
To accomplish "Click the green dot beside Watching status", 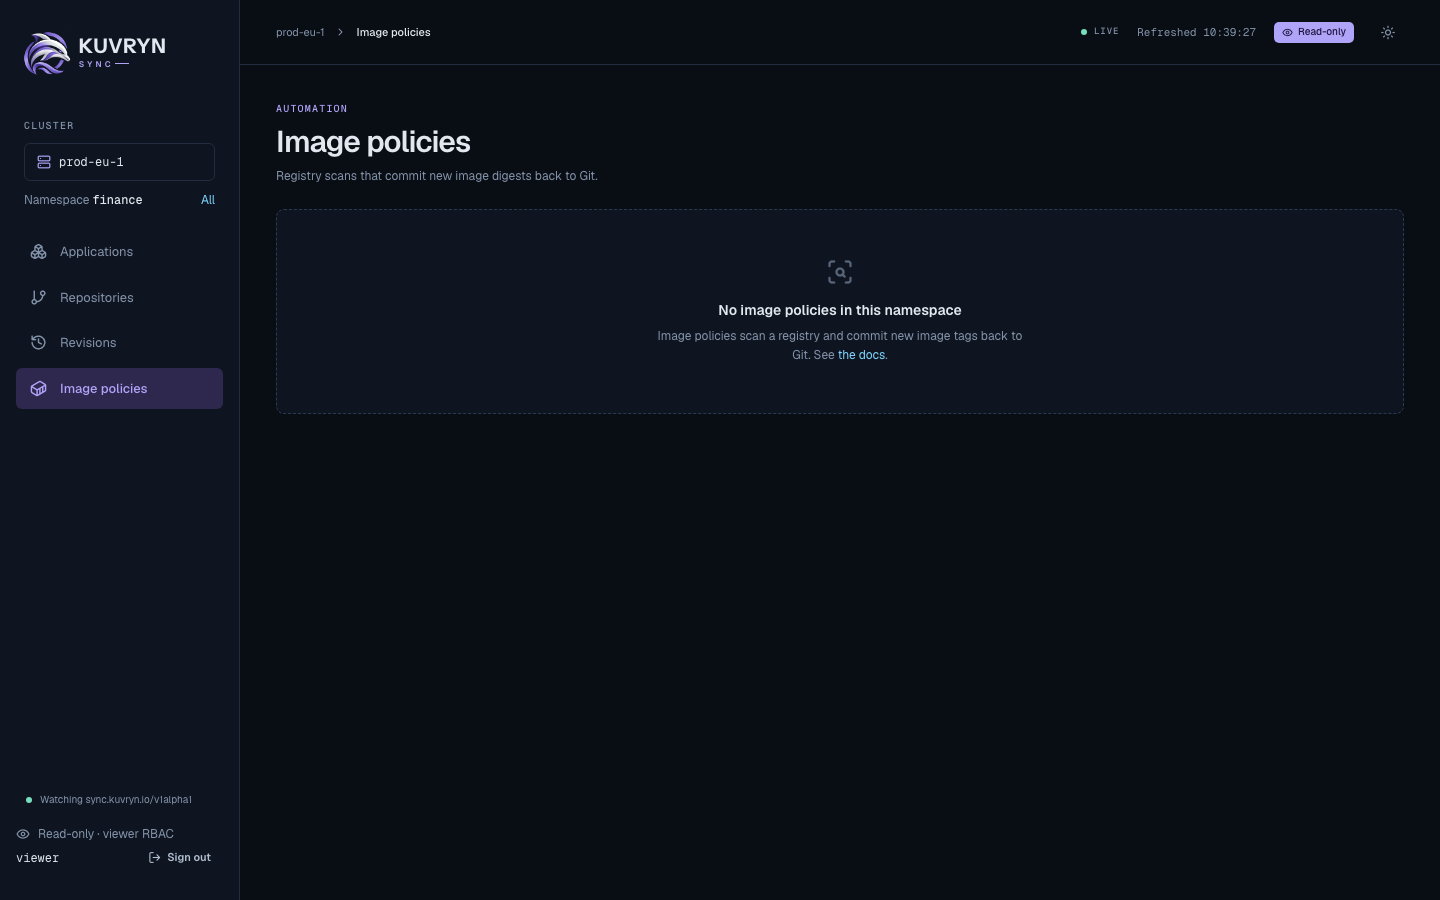I will [x=29, y=800].
